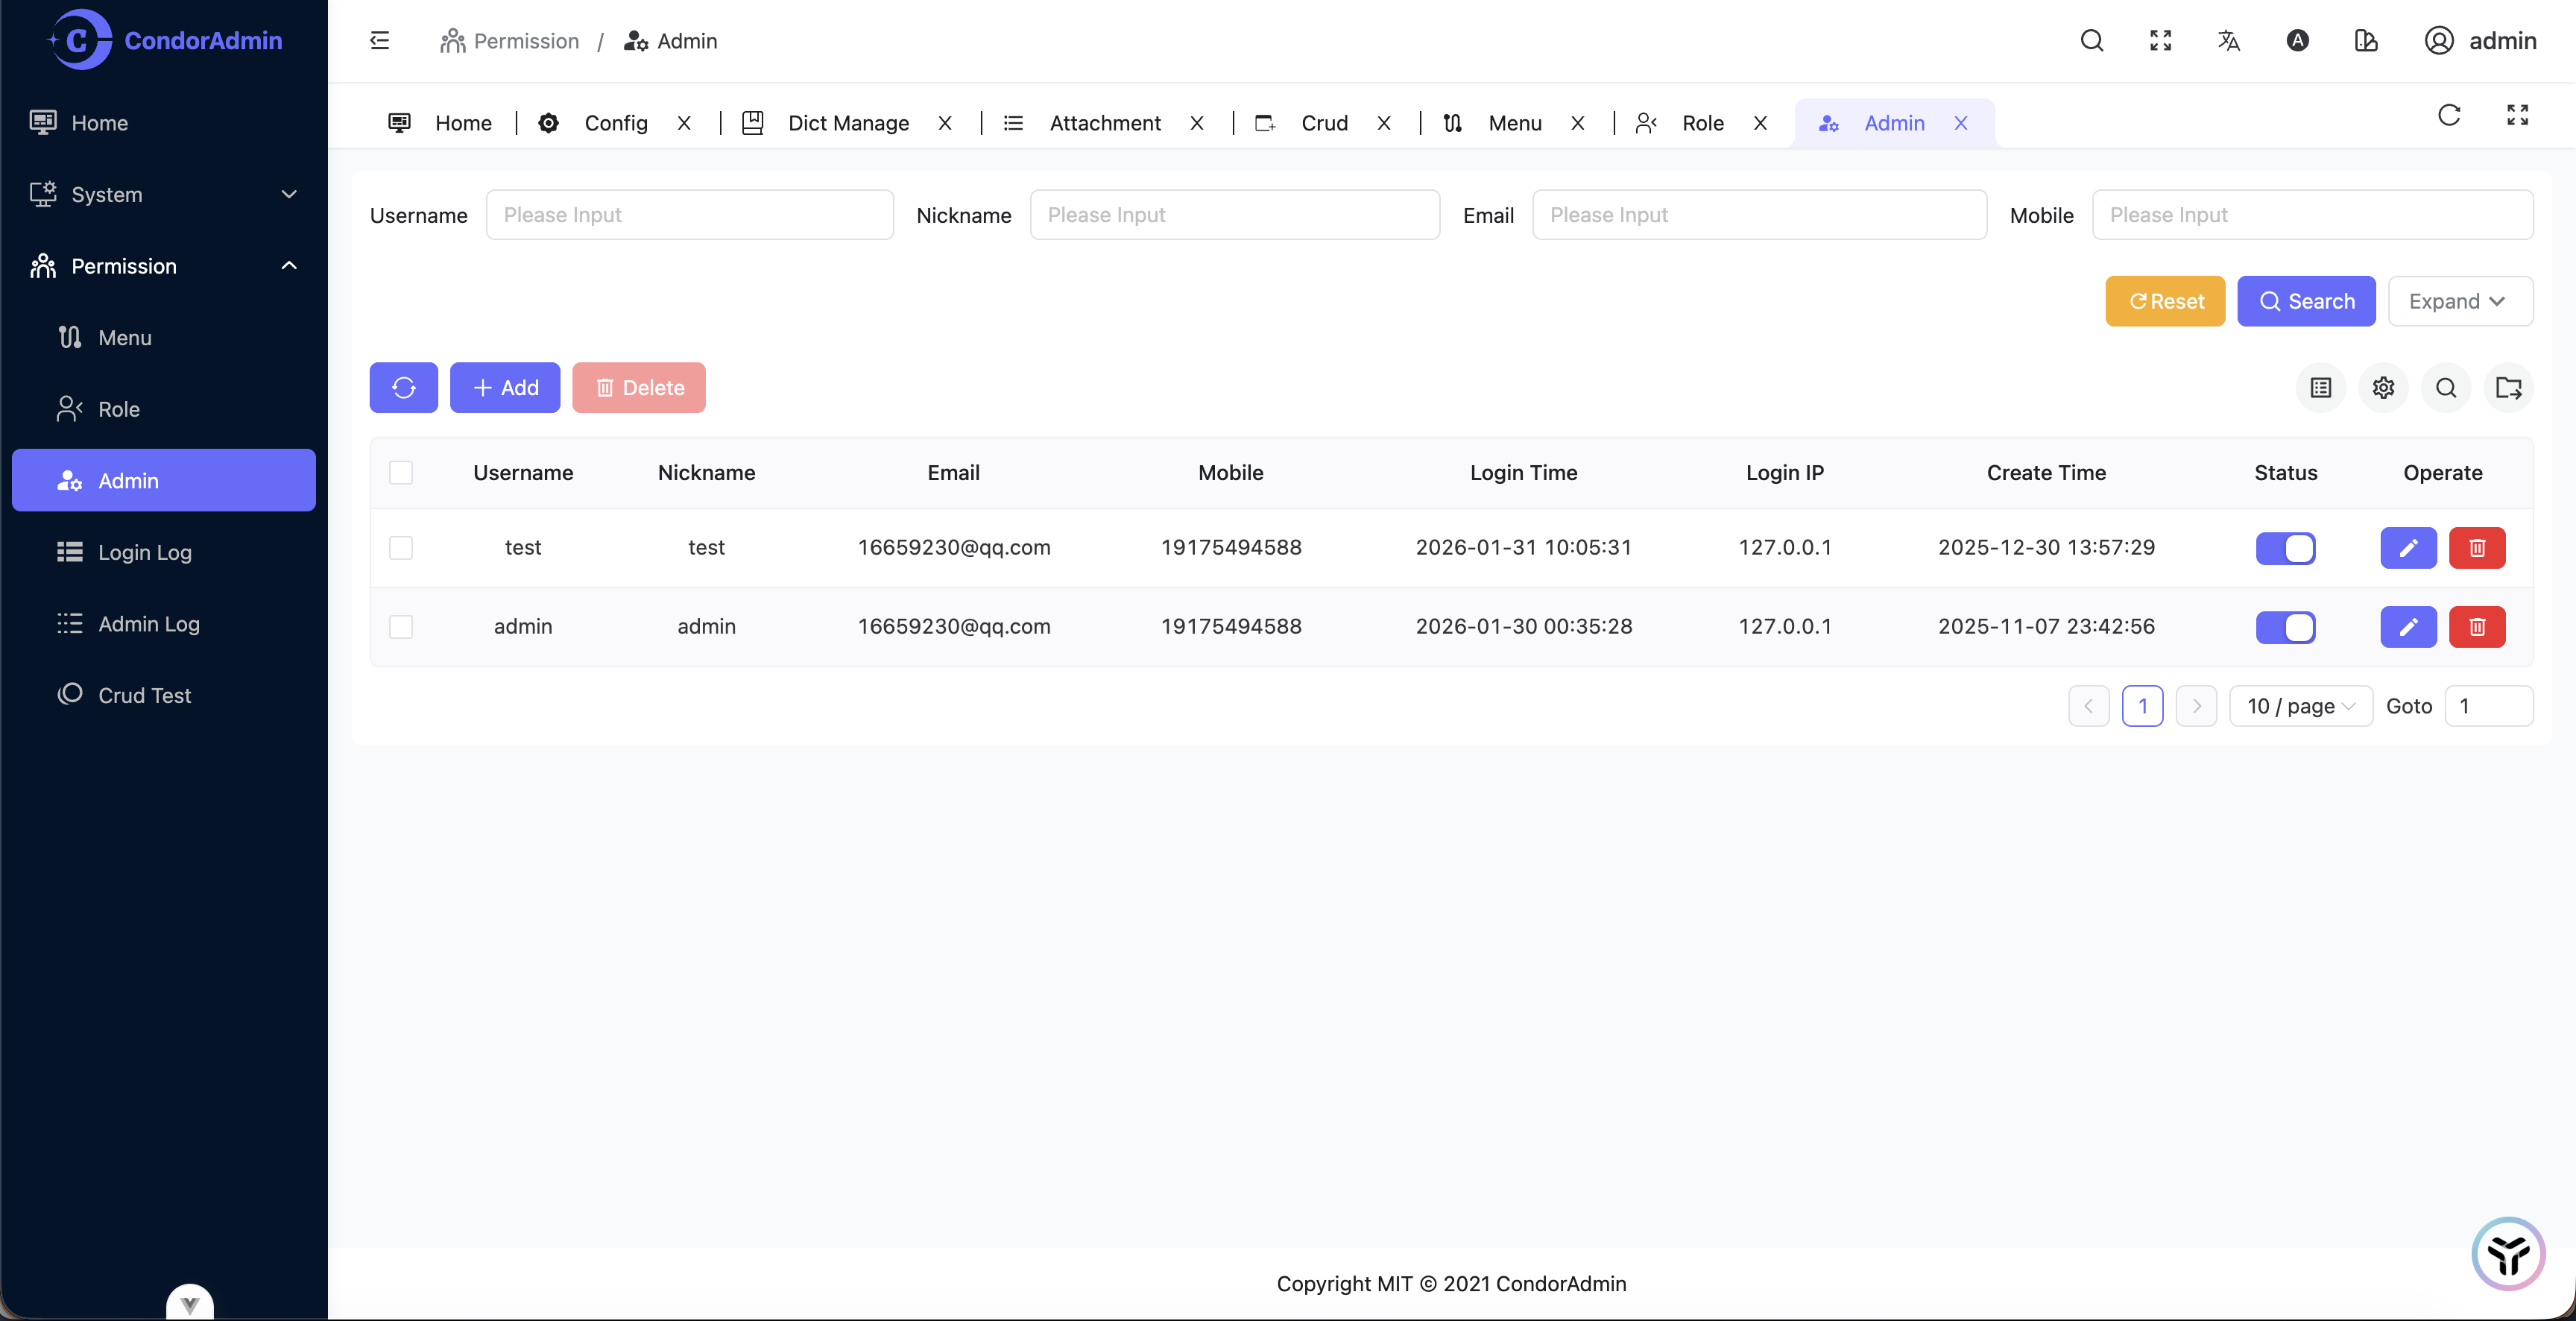Edit the test user row
Image resolution: width=2576 pixels, height=1321 pixels.
(2408, 548)
